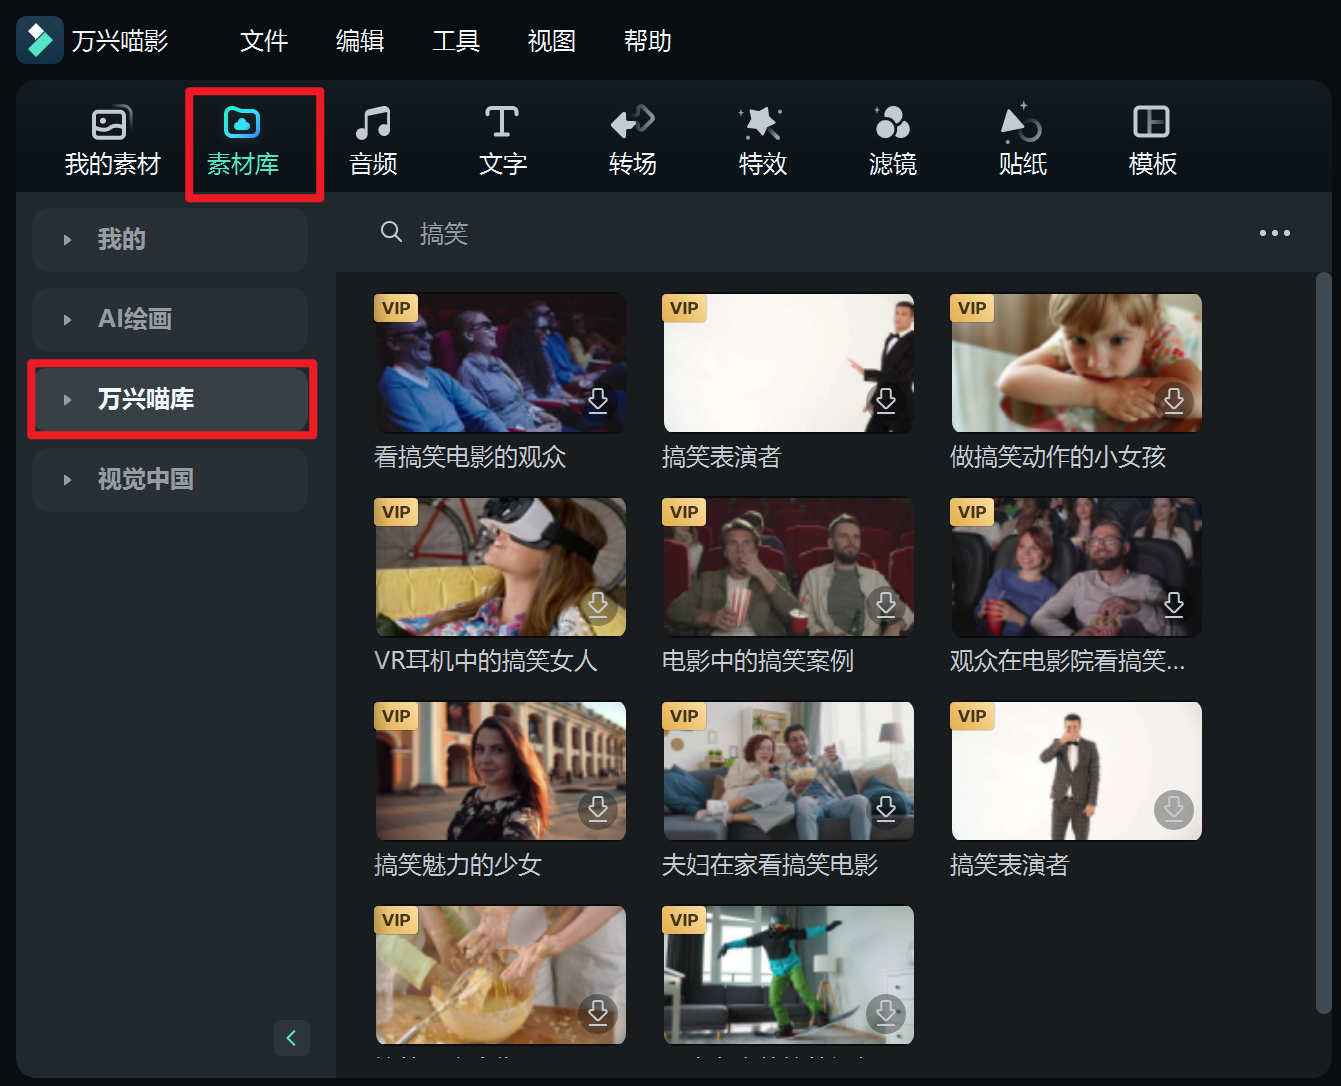Viewport: 1341px width, 1086px height.
Task: Select the 贴纸 (Stickers) panel icon
Action: tap(1022, 138)
